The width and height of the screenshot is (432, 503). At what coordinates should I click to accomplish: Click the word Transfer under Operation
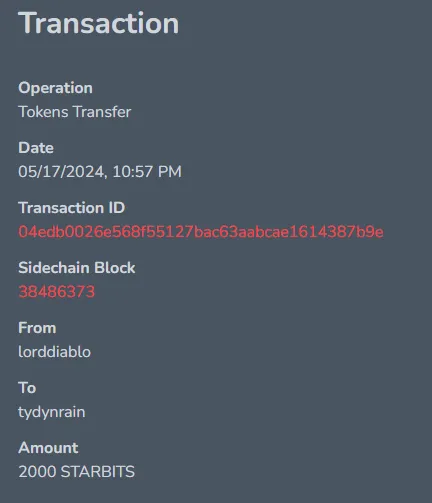(x=102, y=112)
